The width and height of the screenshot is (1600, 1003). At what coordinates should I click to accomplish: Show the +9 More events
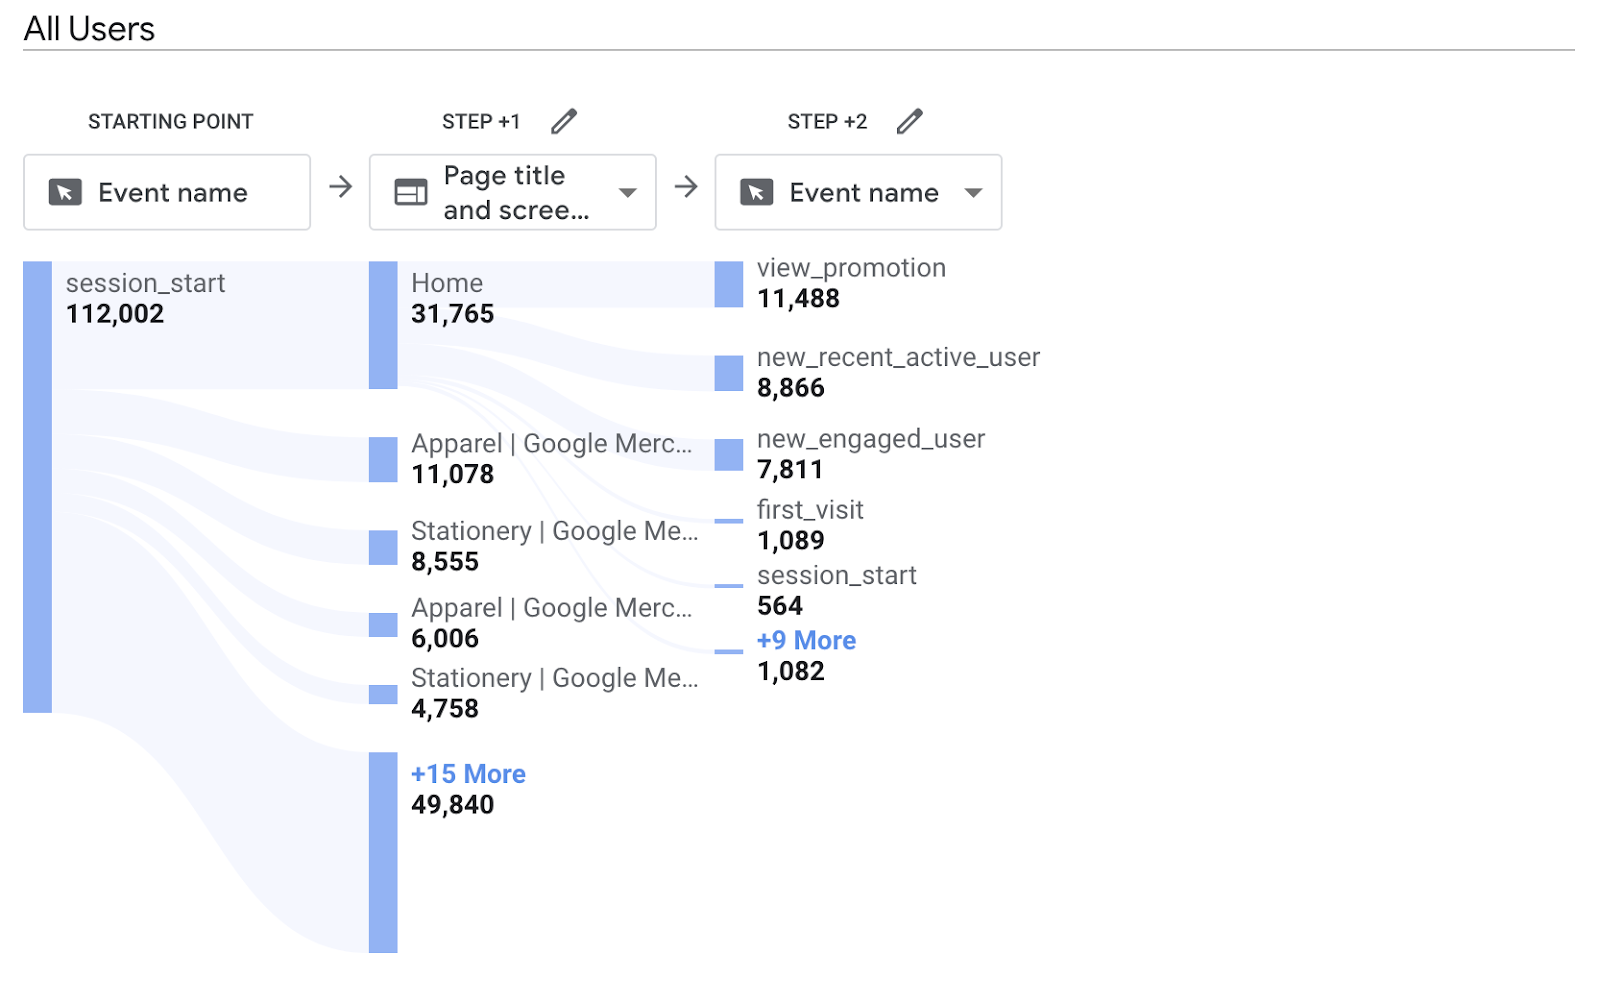click(806, 640)
